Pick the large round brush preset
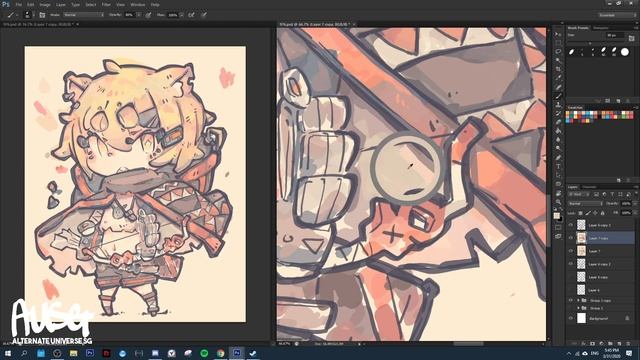The image size is (640, 360). (625, 52)
